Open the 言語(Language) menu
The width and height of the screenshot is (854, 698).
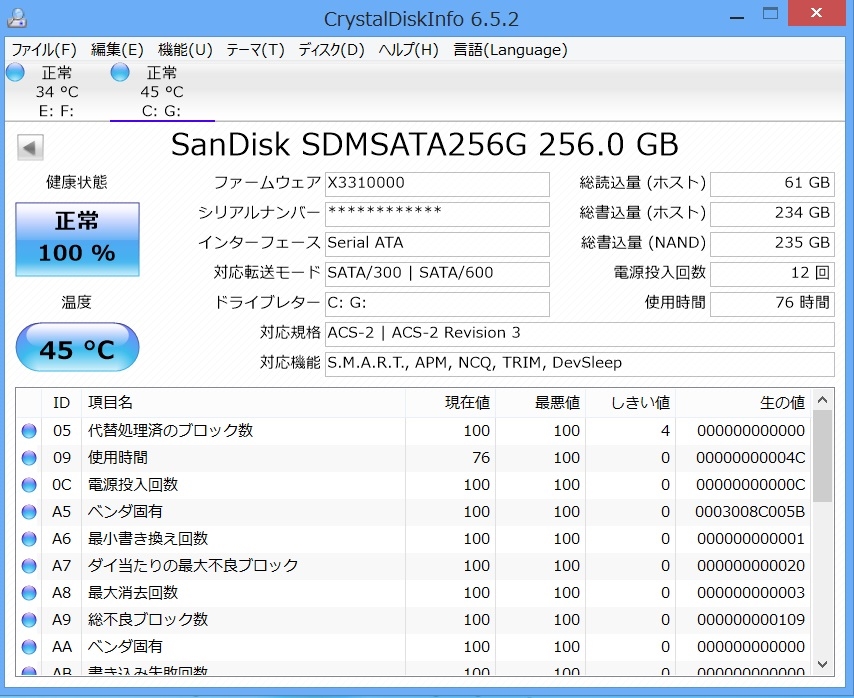510,50
